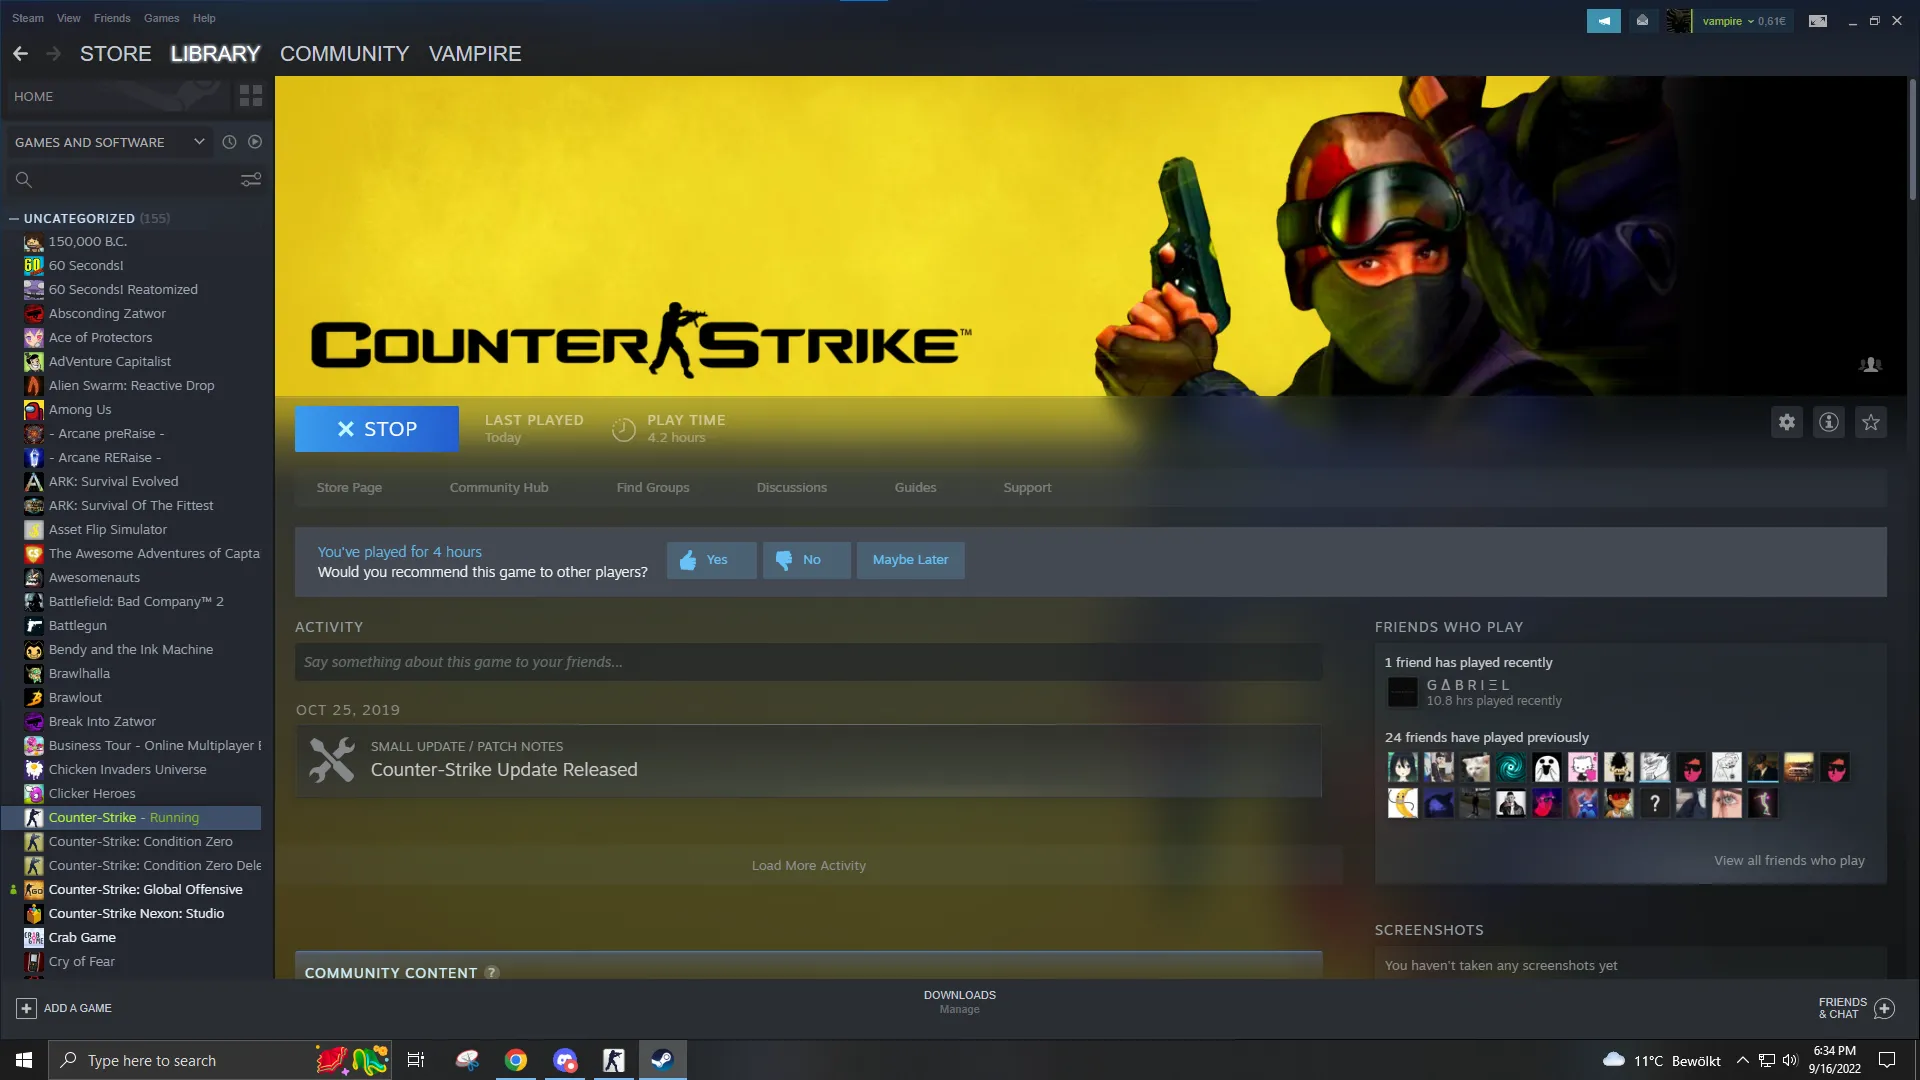Screen dimensions: 1920x1080
Task: Go back with the left arrow
Action: pos(20,54)
